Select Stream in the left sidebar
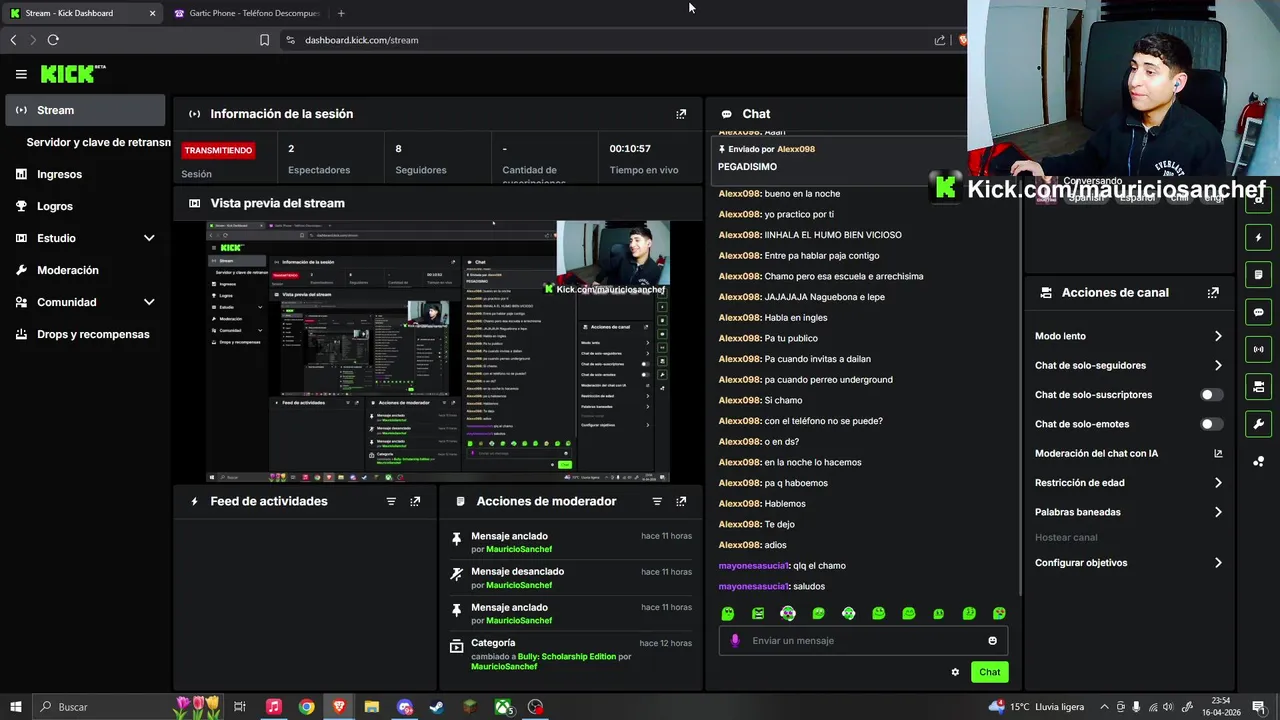The width and height of the screenshot is (1280, 720). point(85,110)
